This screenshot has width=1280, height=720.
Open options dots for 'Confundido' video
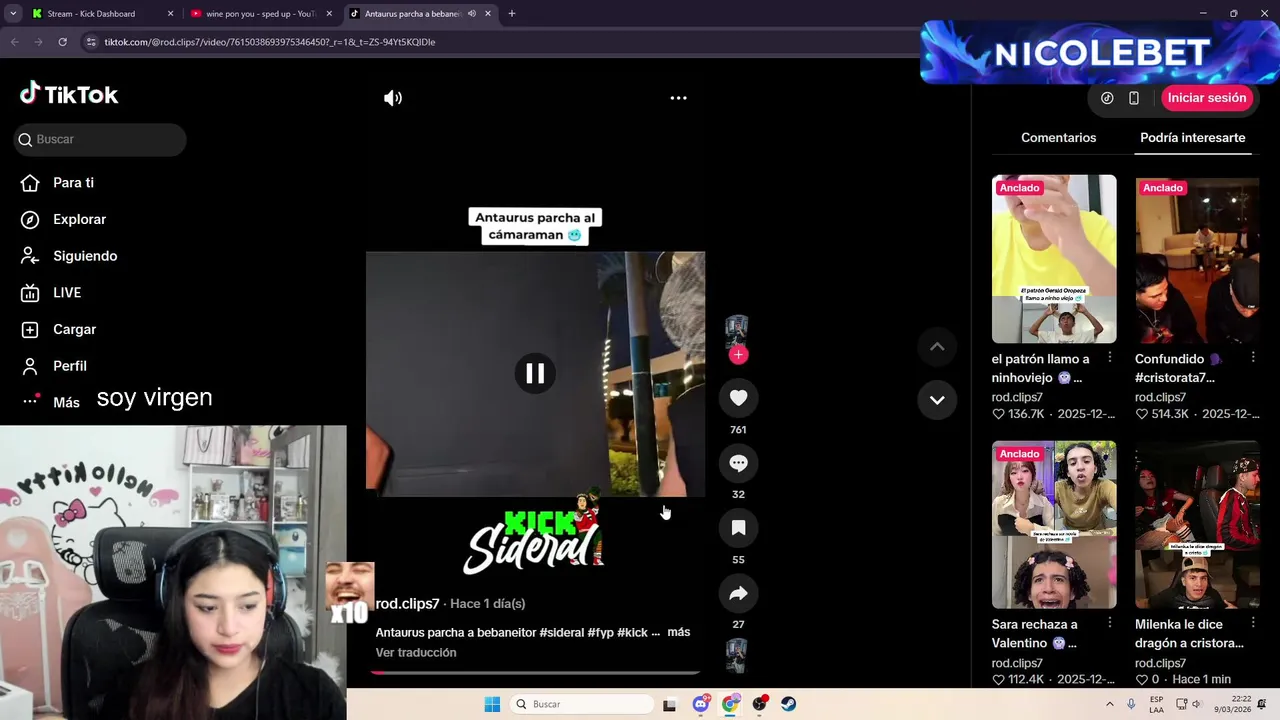click(1253, 358)
